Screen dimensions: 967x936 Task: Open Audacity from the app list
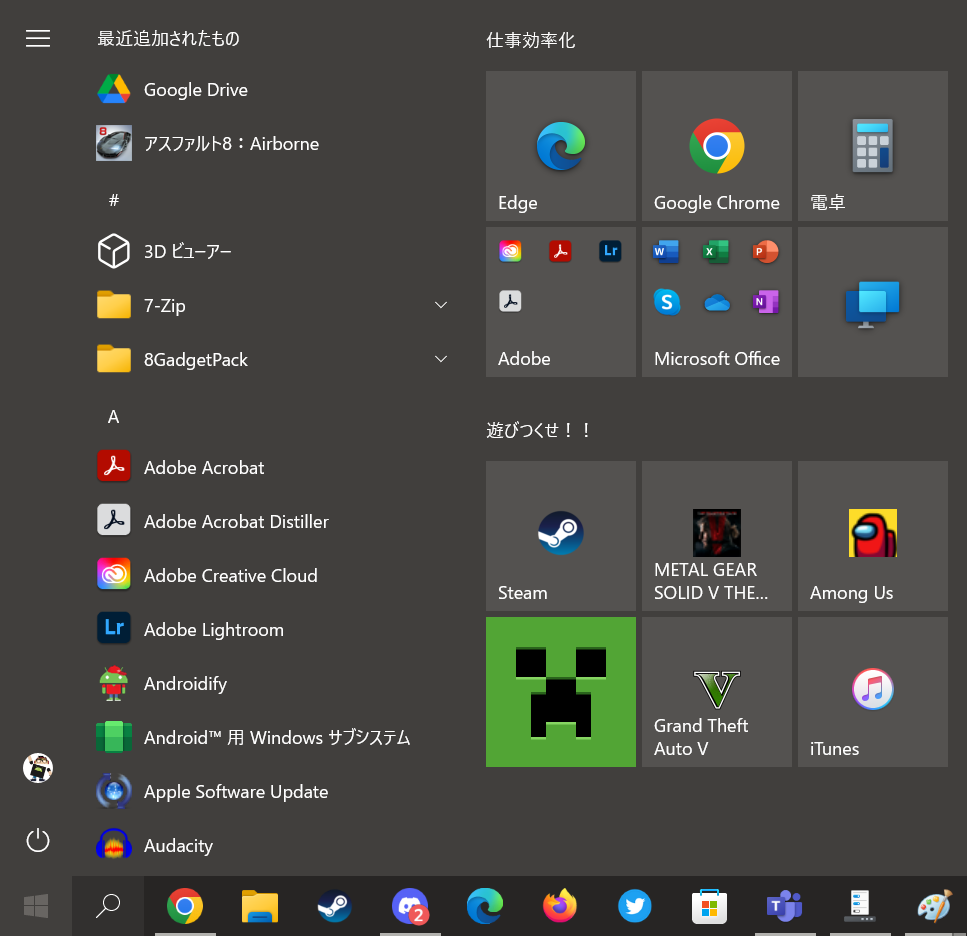point(178,845)
